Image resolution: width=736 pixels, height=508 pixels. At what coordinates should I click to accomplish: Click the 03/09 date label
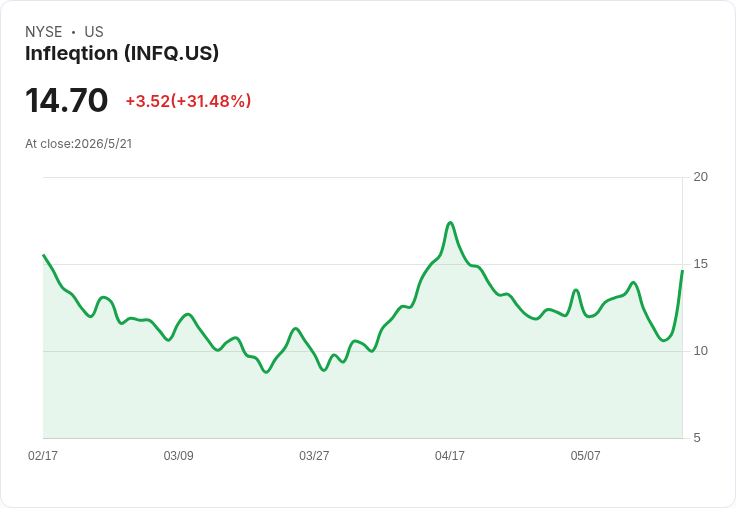178,455
